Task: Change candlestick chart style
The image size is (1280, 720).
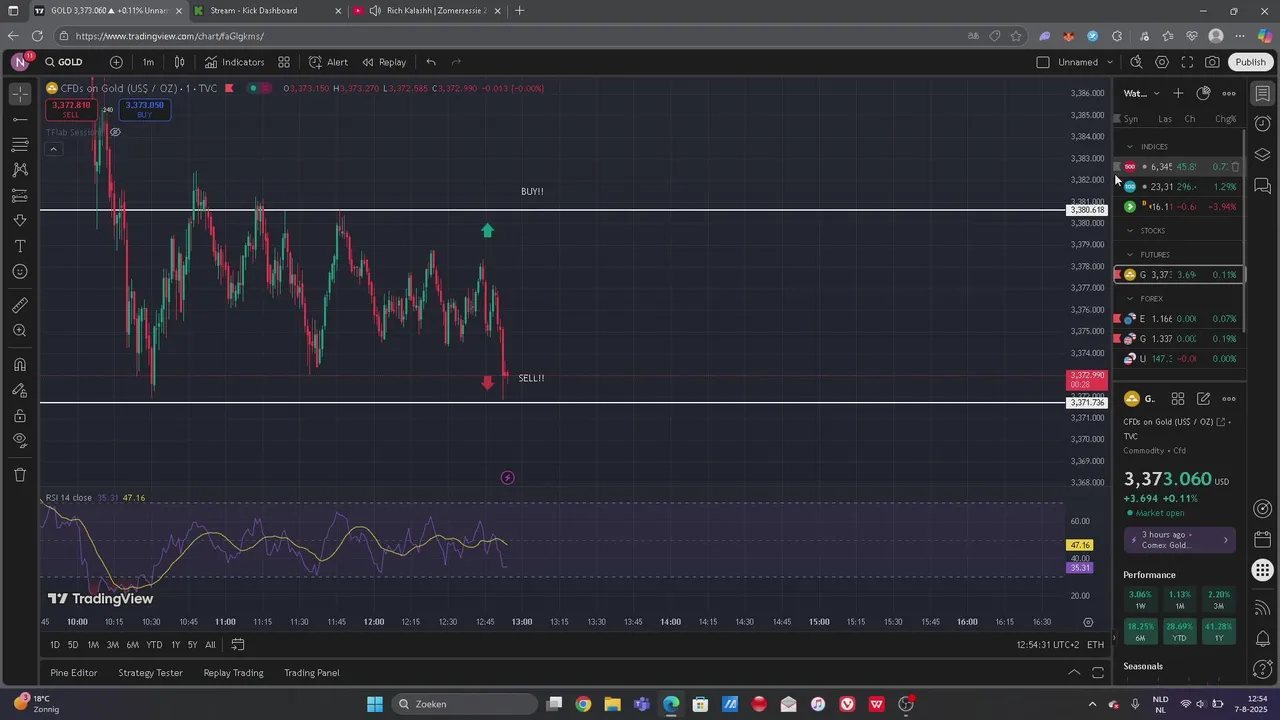Action: pos(180,62)
